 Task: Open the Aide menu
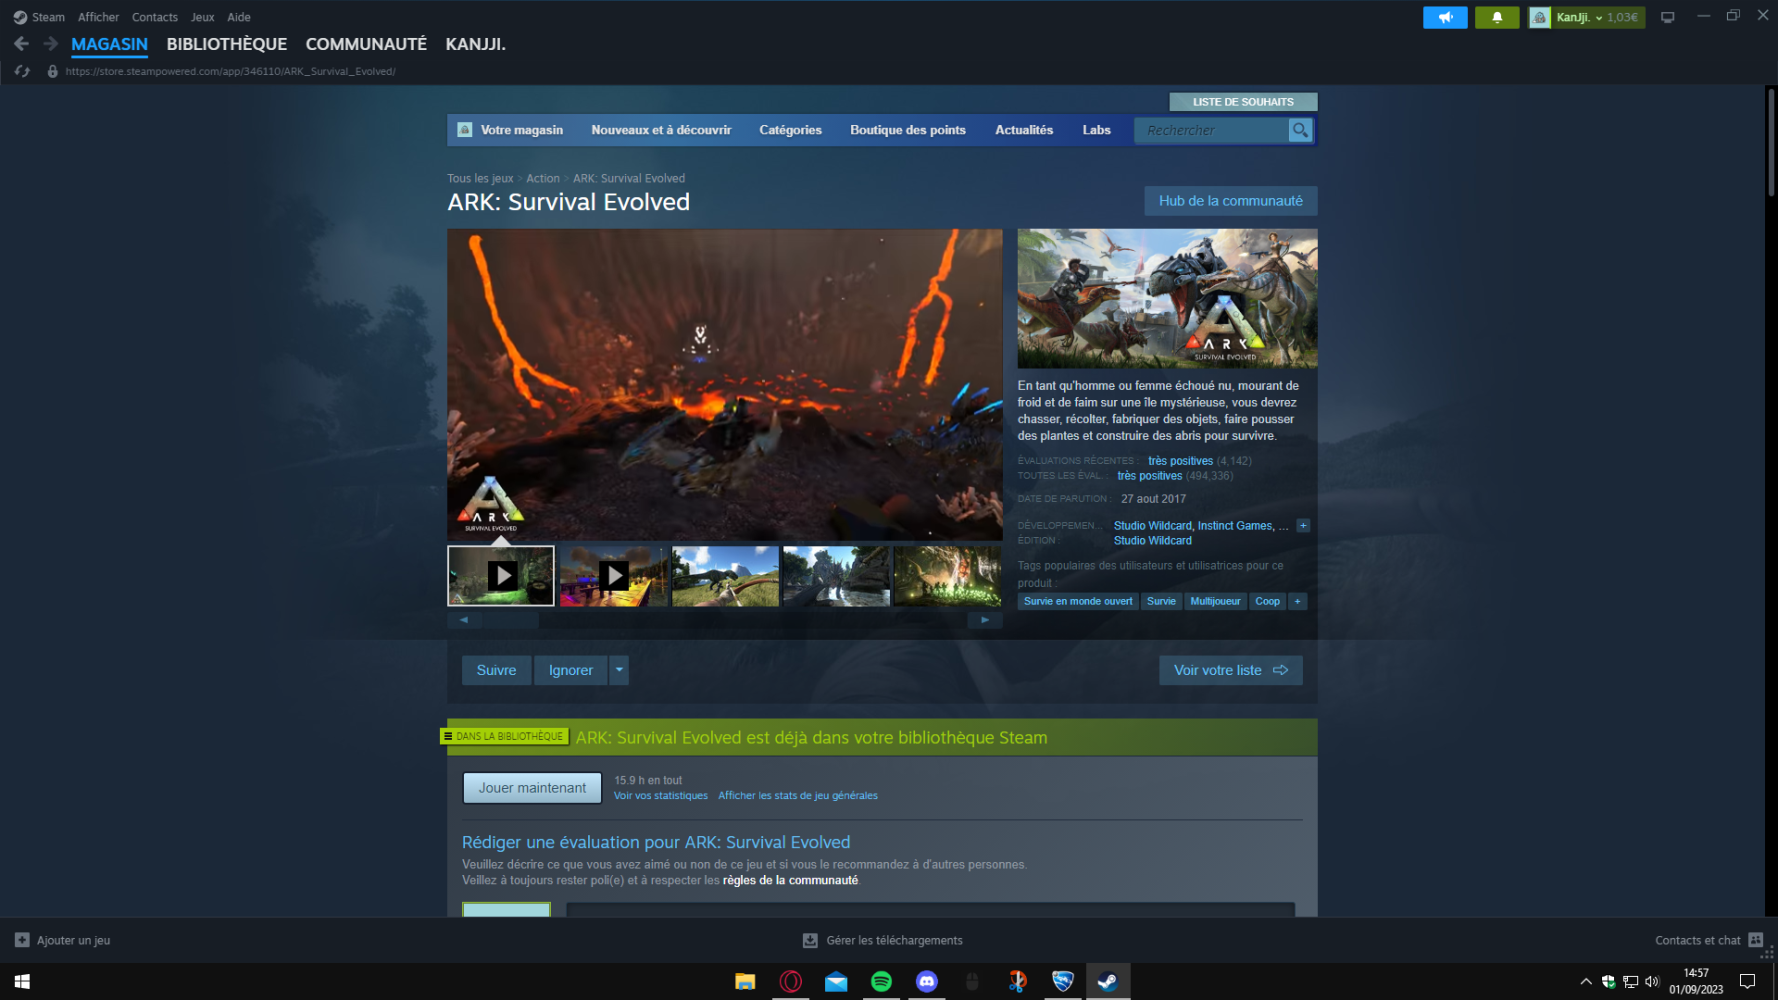coord(239,17)
